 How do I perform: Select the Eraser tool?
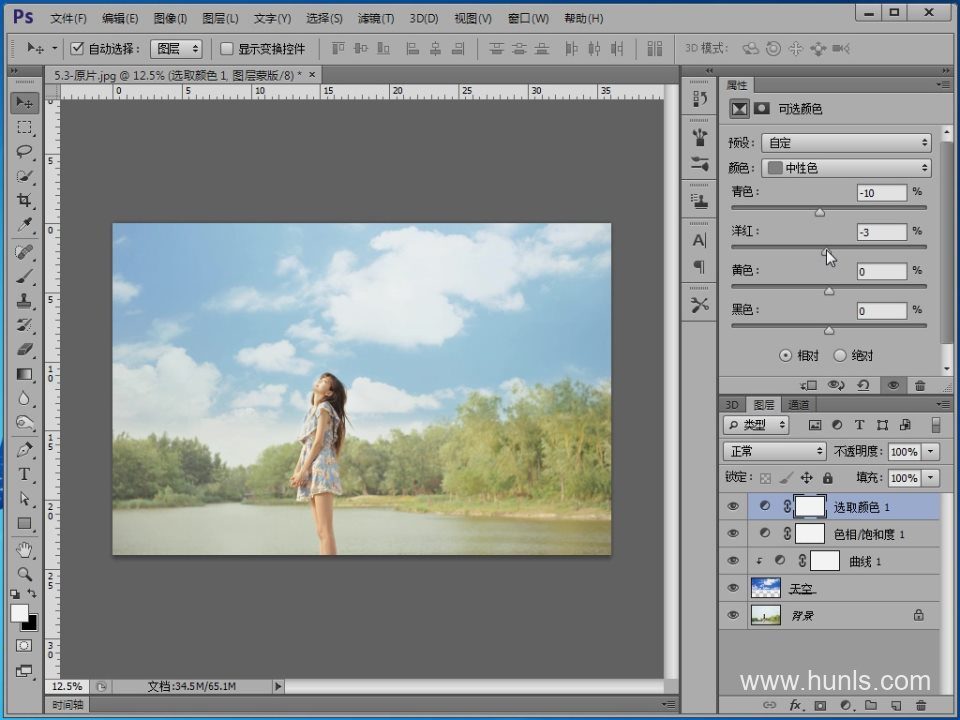[24, 350]
